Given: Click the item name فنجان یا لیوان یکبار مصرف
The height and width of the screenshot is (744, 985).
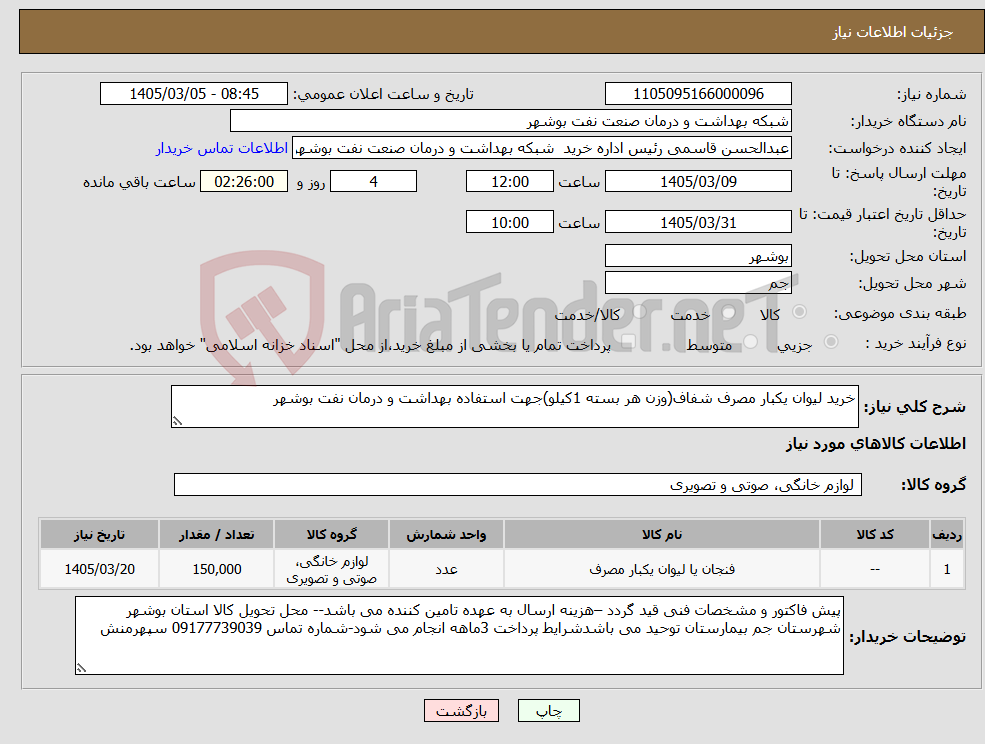Looking at the screenshot, I should point(661,569).
